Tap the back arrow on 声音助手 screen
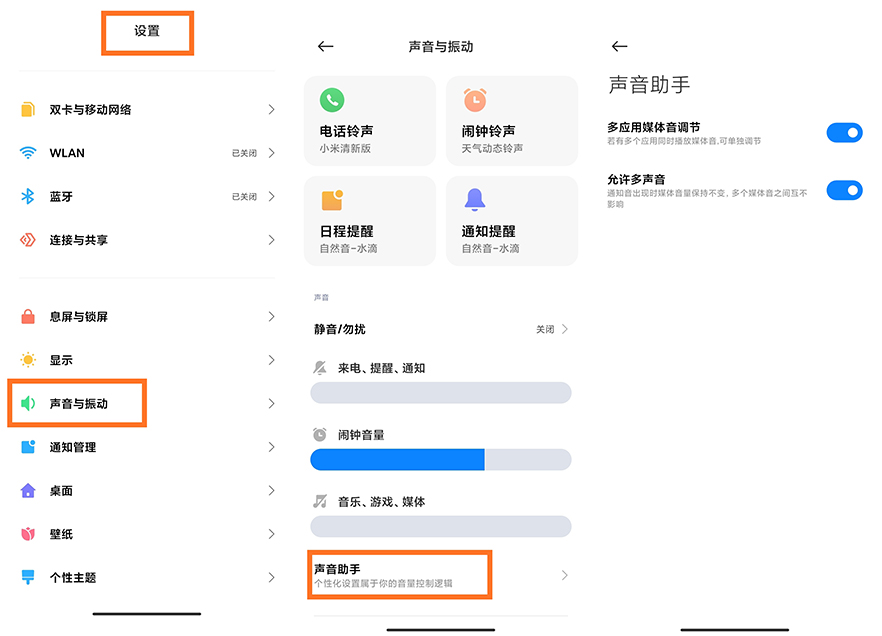This screenshot has width=882, height=636. [x=619, y=47]
